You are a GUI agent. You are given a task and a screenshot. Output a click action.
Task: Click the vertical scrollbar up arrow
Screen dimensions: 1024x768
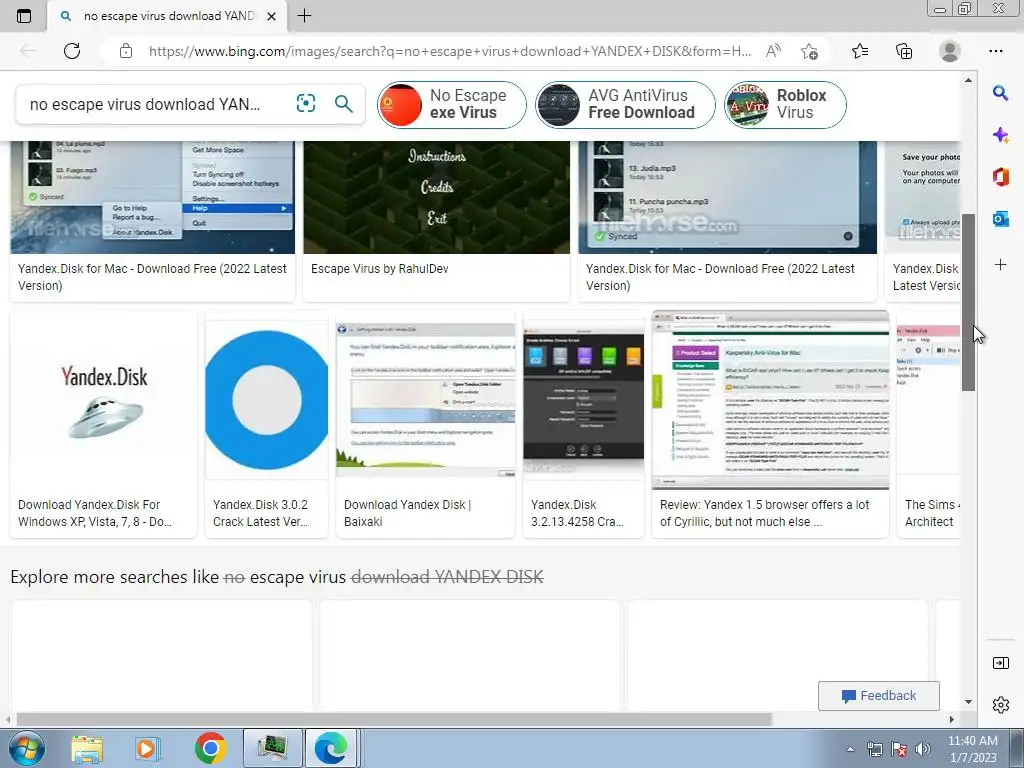(x=968, y=80)
